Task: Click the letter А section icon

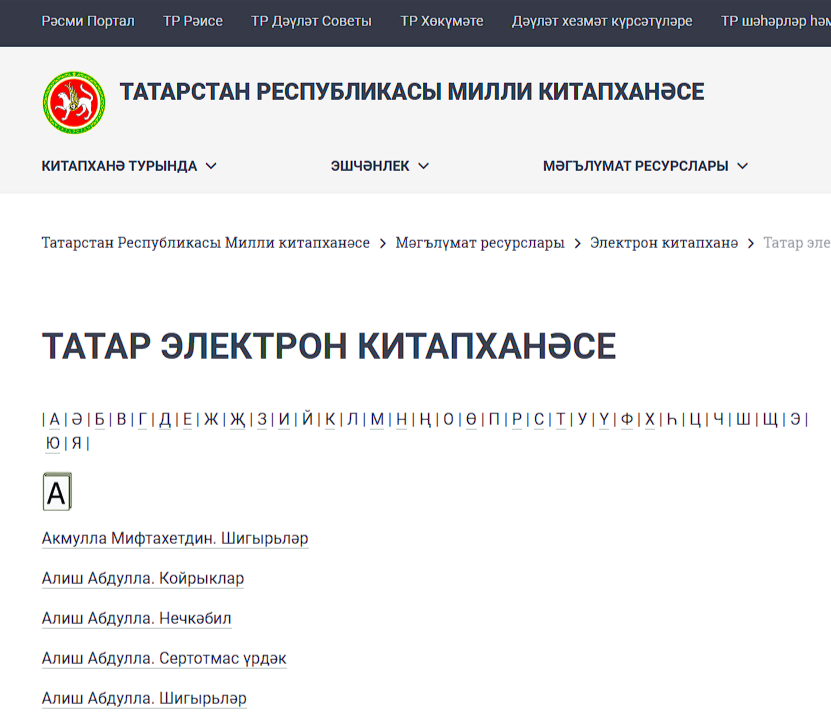Action: [56, 491]
